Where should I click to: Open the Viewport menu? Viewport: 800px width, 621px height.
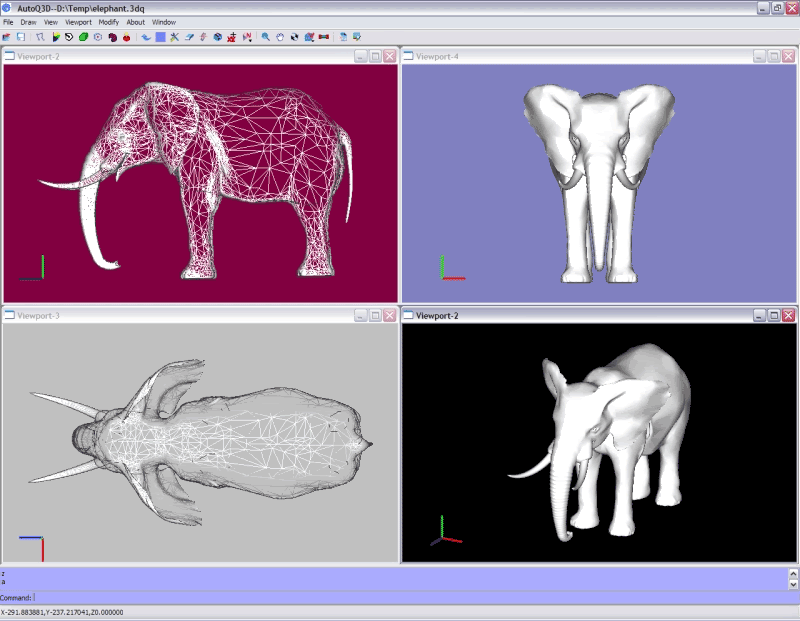coord(77,21)
